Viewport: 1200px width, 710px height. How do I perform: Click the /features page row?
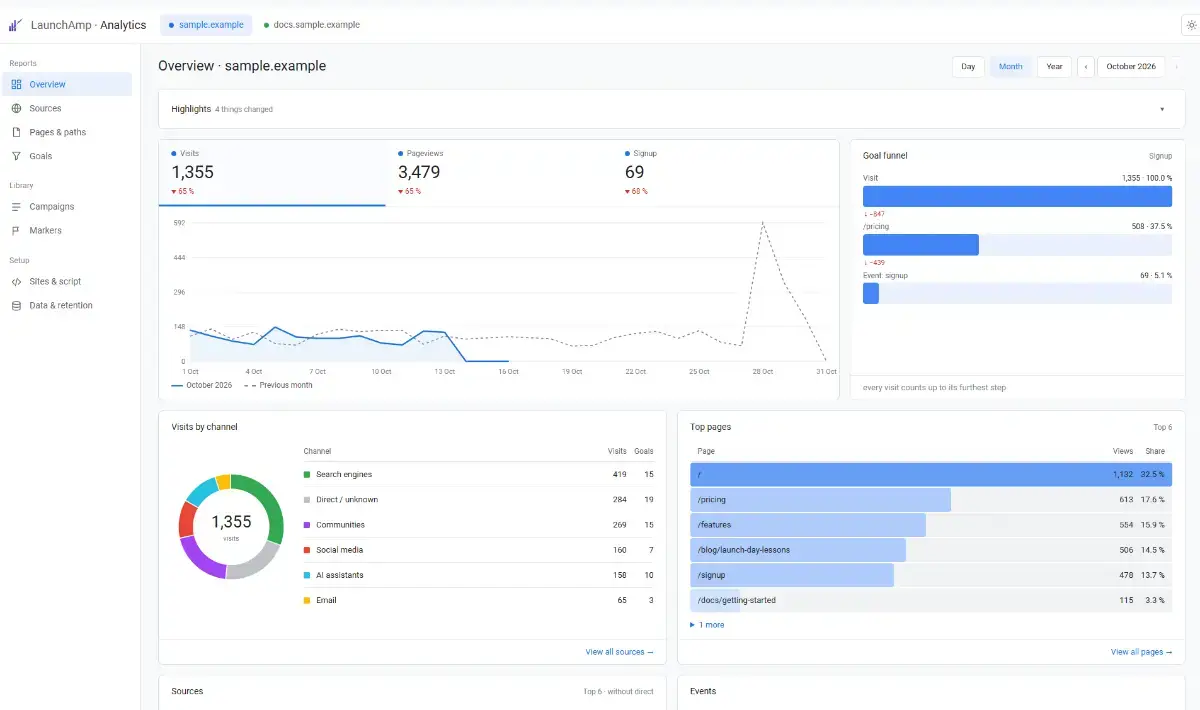931,525
